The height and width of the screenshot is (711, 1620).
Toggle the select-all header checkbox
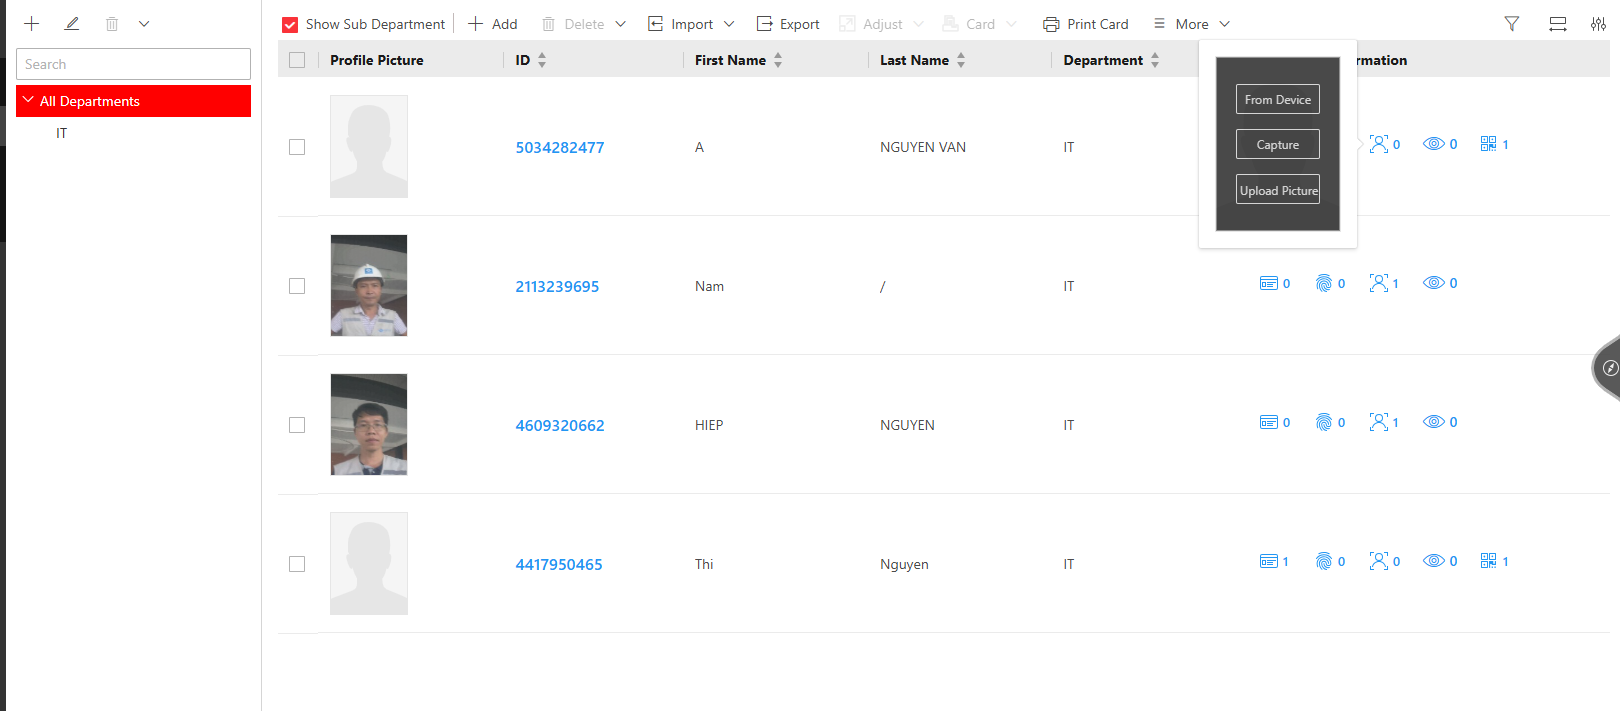click(x=297, y=60)
